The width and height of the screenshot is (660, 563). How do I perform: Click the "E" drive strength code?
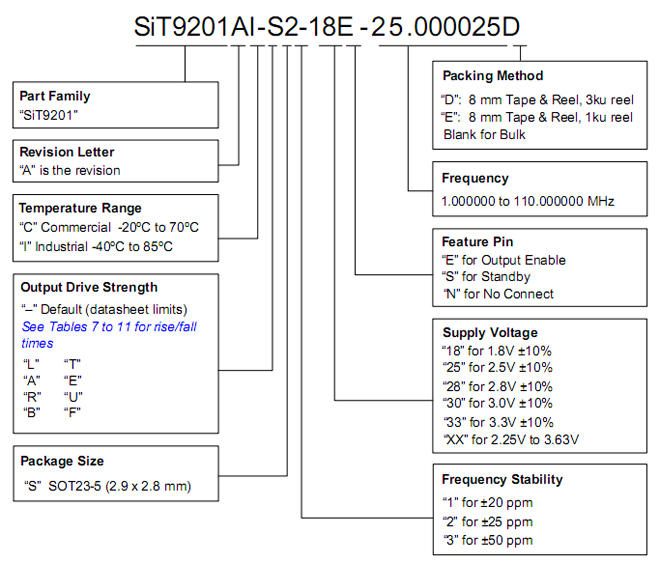tap(72, 380)
